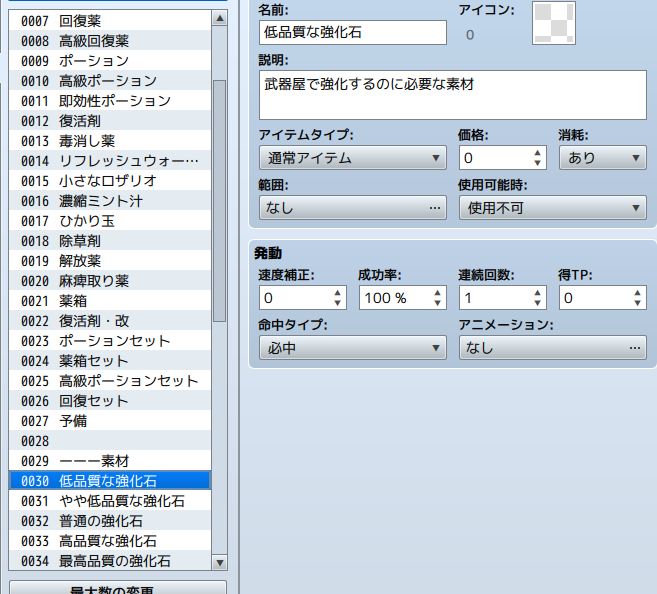This screenshot has width=657, height=594.
Task: Open the 命中タイプ dropdown
Action: pos(352,348)
